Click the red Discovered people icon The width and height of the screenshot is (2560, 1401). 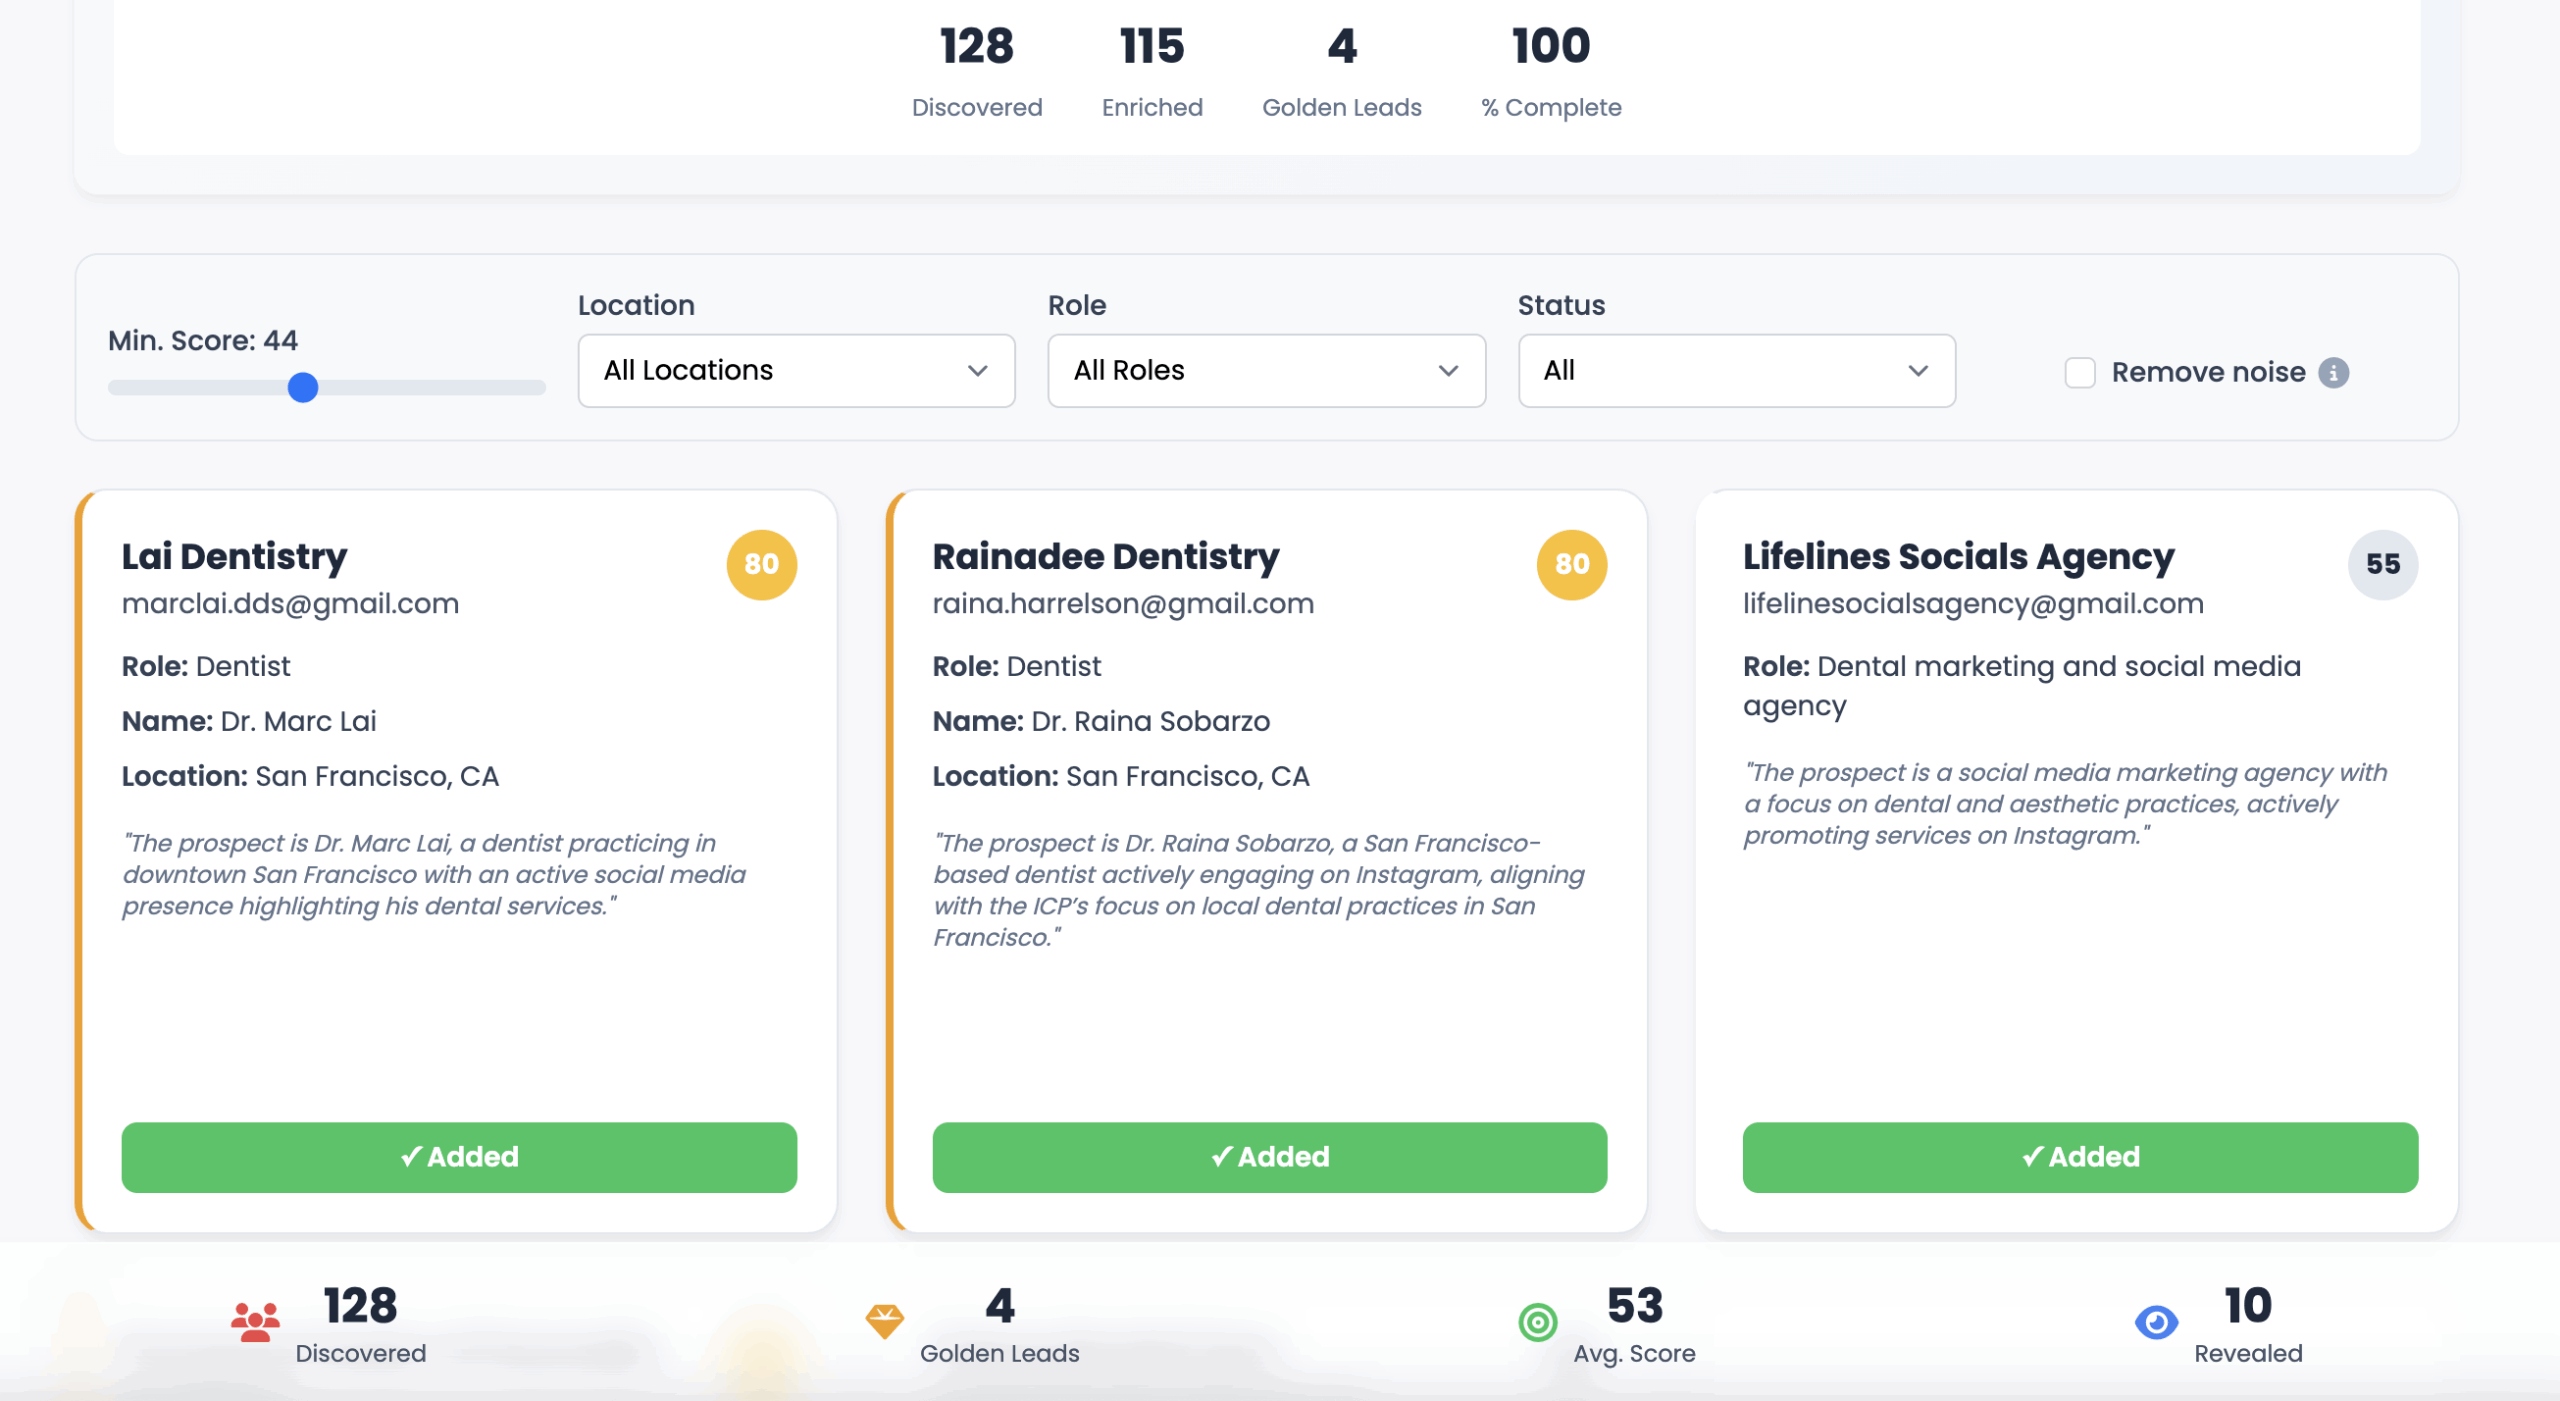[255, 1322]
